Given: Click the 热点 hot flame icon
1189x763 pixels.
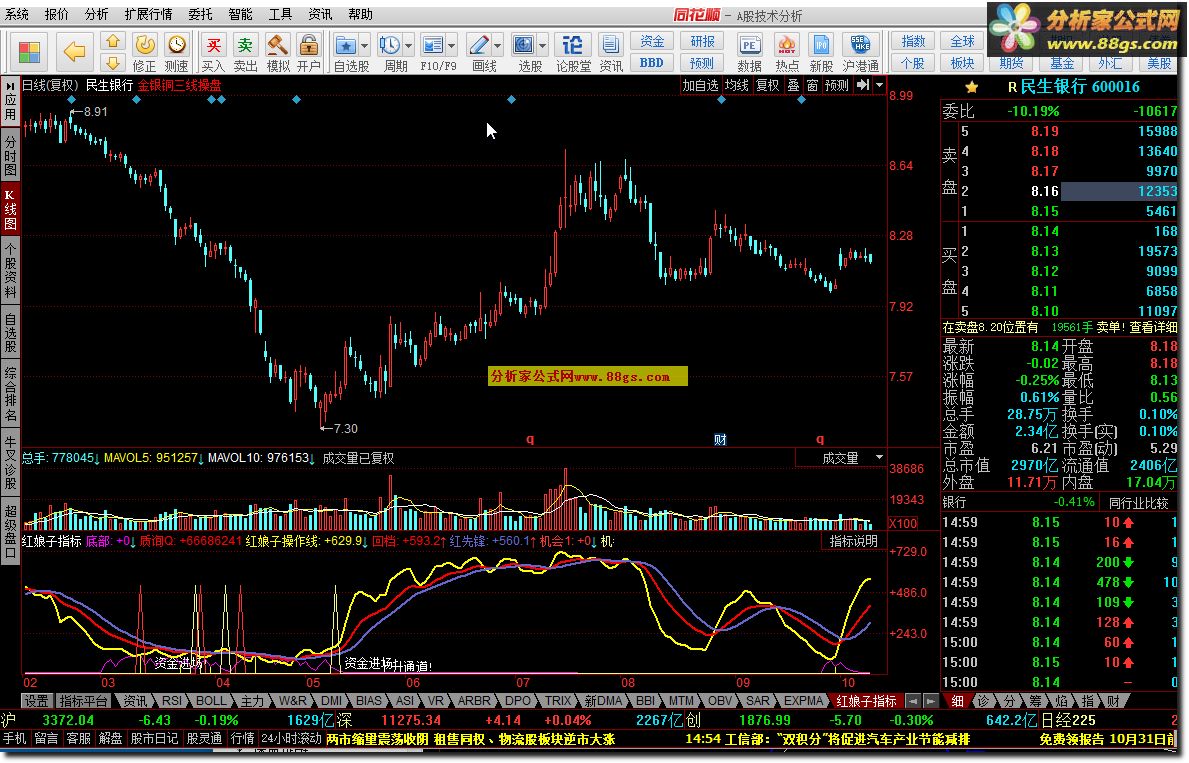Looking at the screenshot, I should [x=786, y=52].
